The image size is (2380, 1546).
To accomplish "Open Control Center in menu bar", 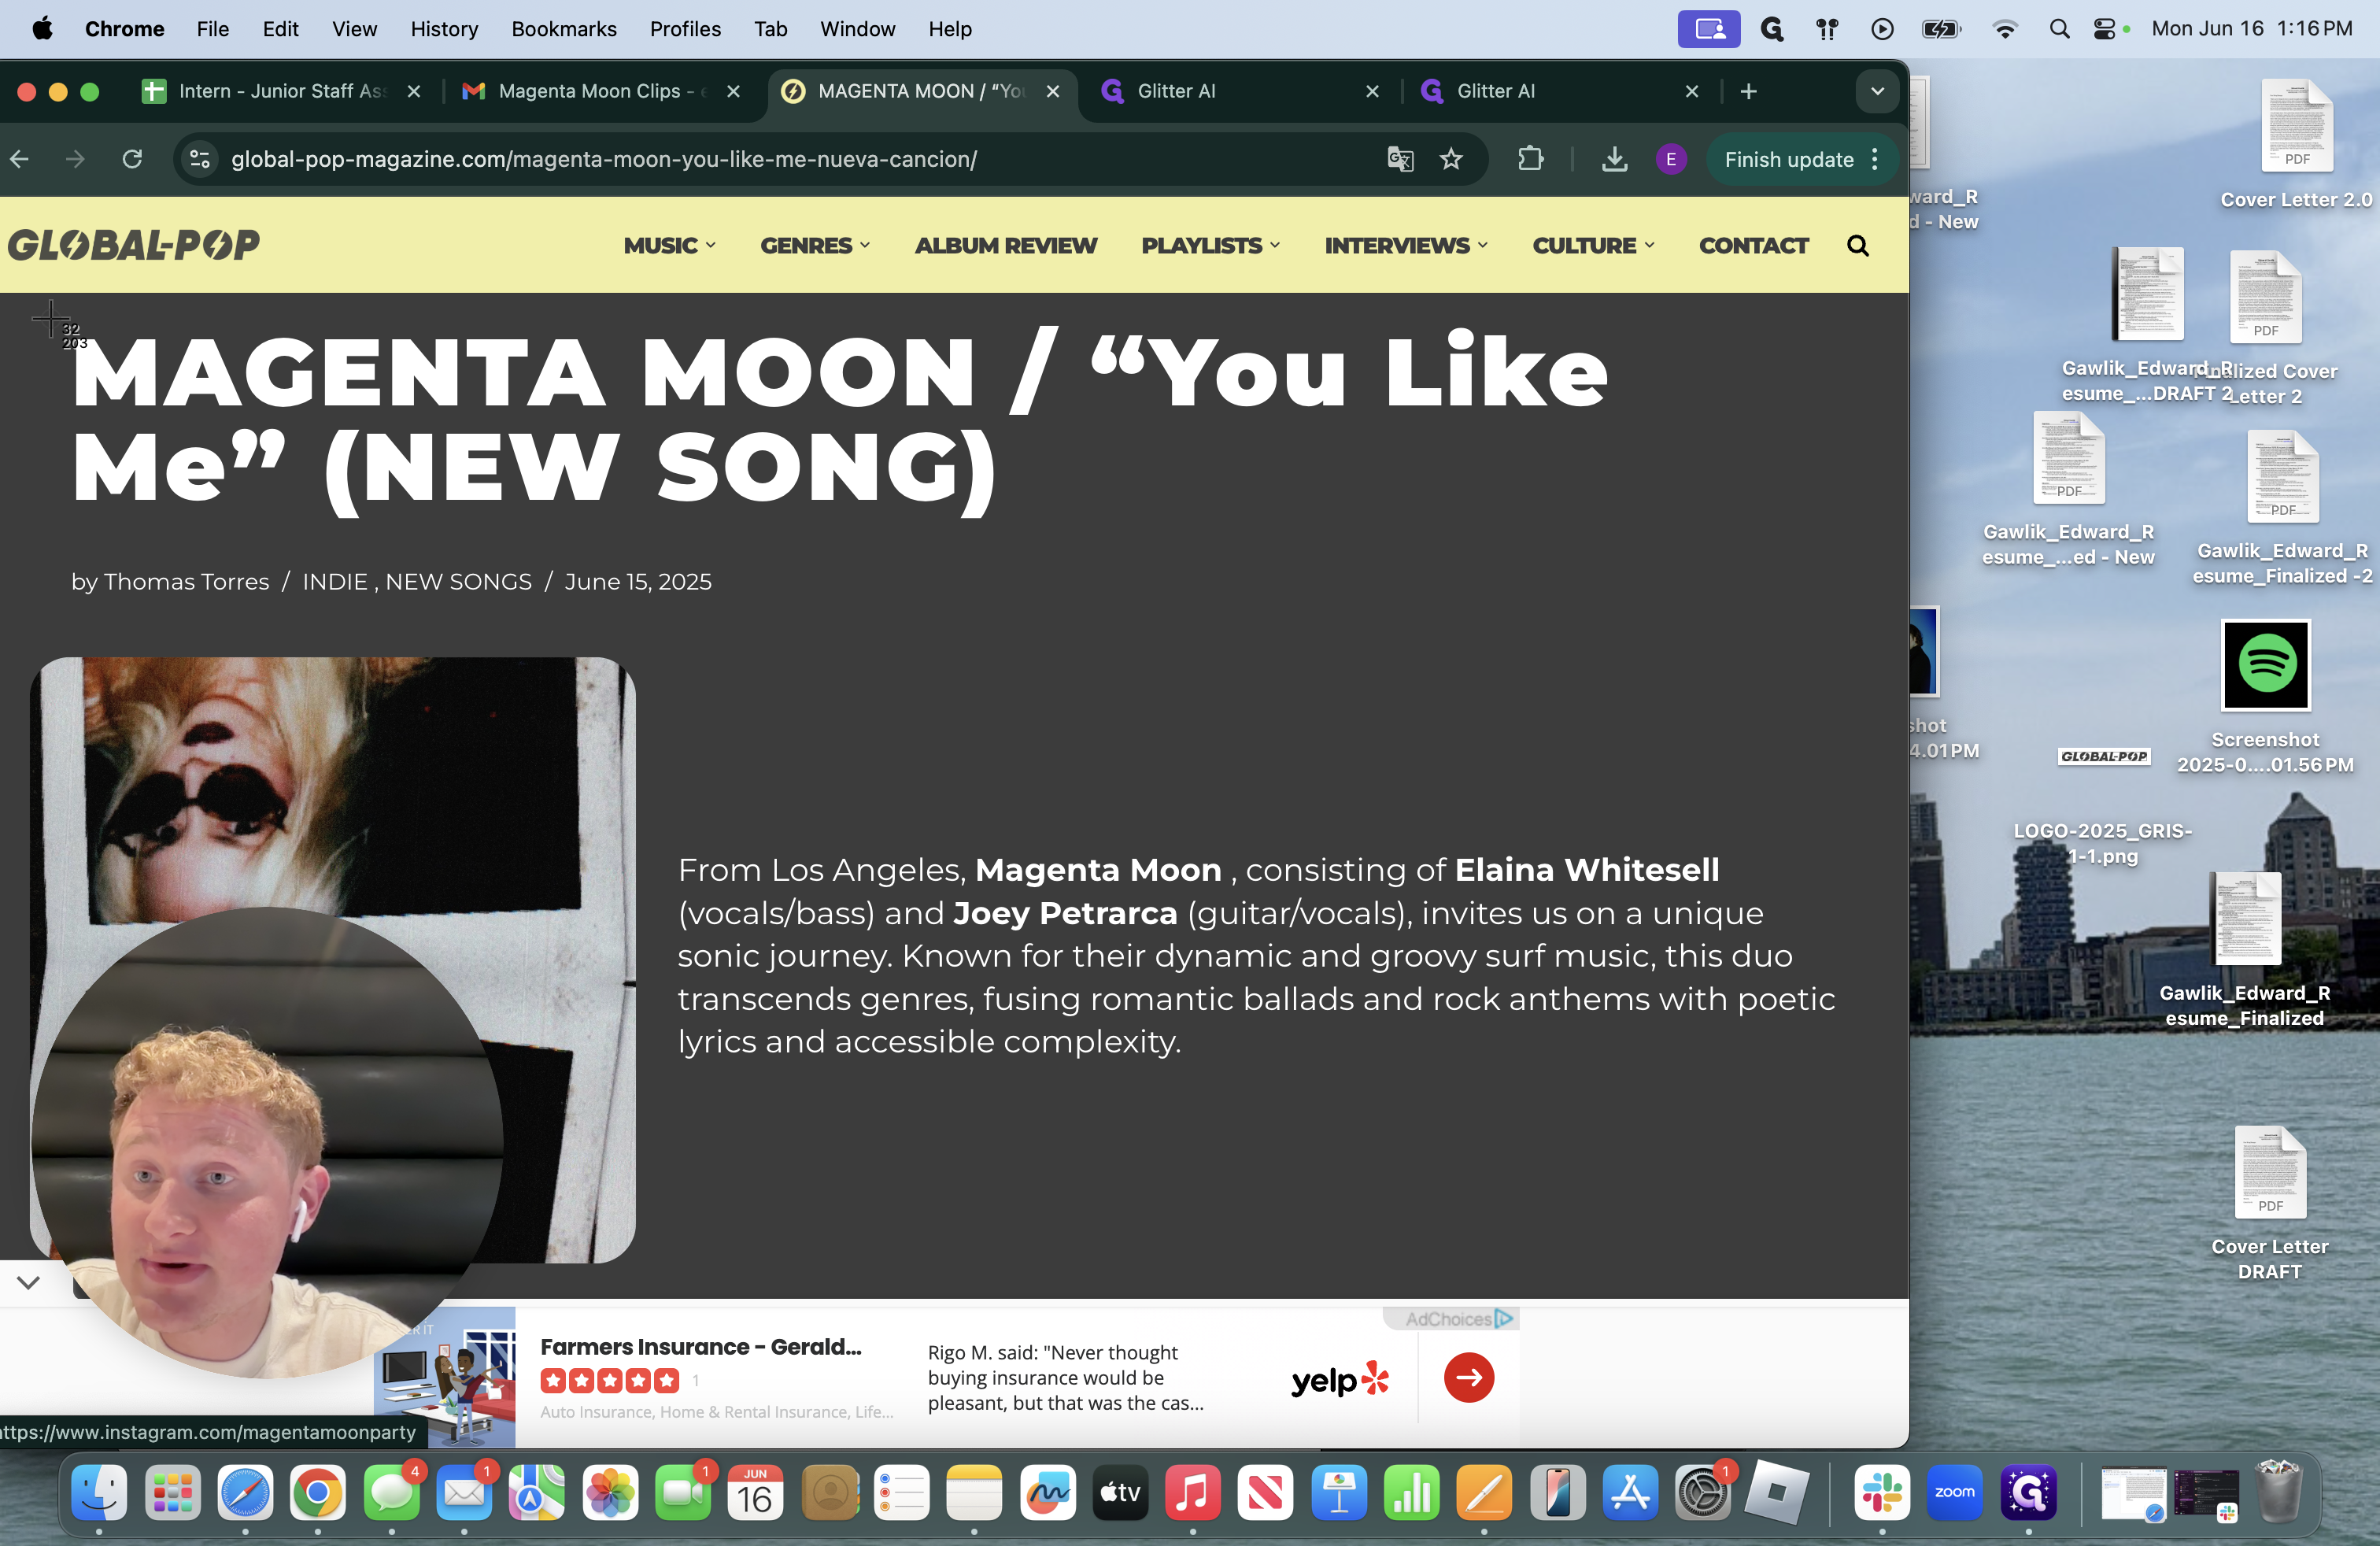I will pyautogui.click(x=2104, y=29).
